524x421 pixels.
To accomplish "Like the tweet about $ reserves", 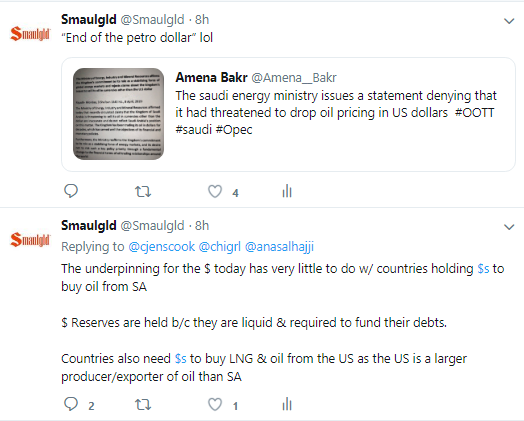I will (215, 405).
